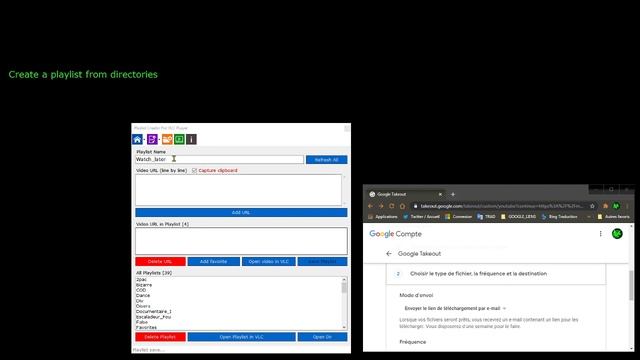The image size is (640, 360).
Task: Click the green play screen toolbar icon
Action: point(179,140)
